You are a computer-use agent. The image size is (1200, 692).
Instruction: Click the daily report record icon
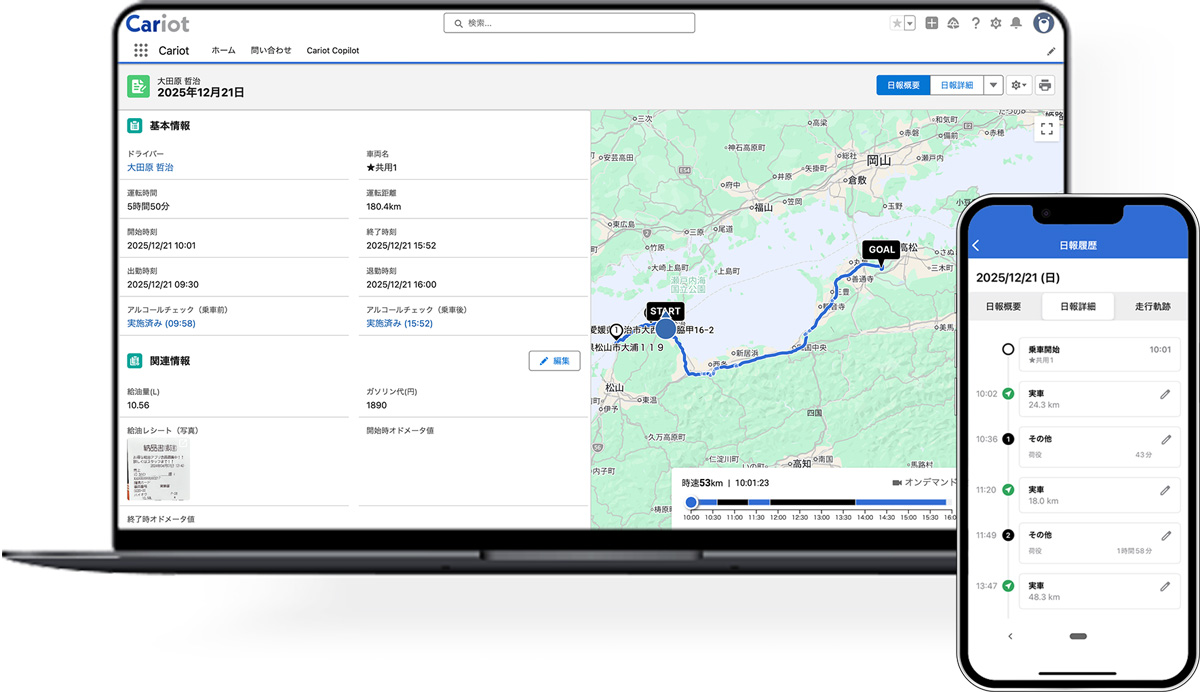(138, 86)
